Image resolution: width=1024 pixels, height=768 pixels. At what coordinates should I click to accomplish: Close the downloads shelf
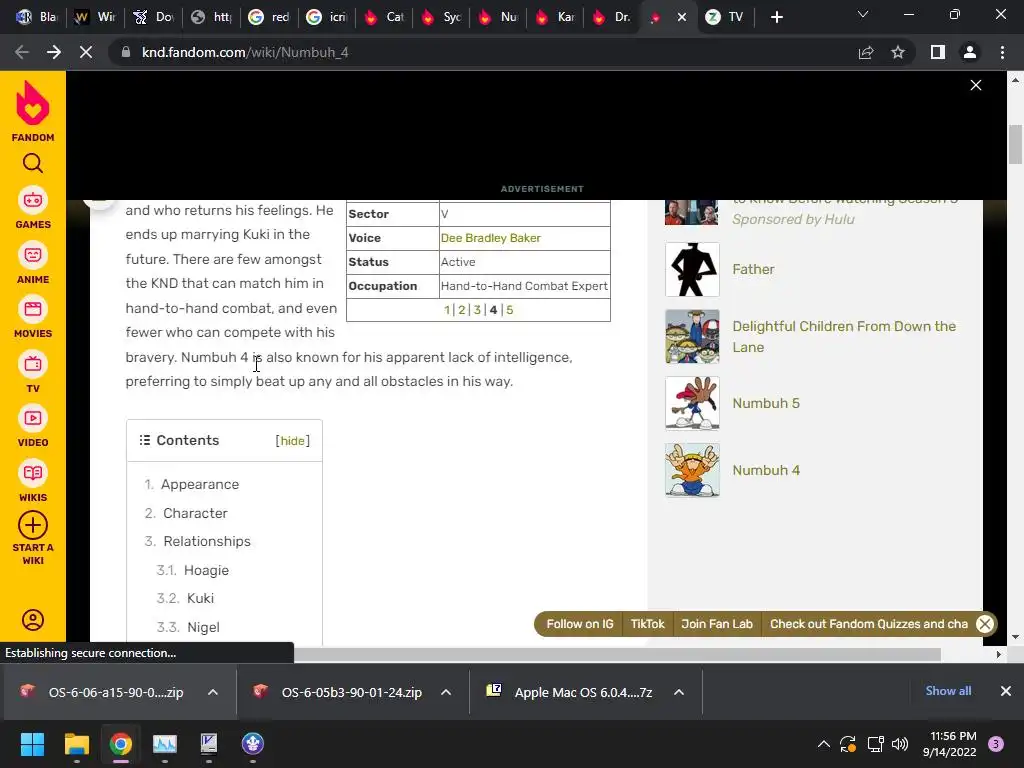(1006, 691)
